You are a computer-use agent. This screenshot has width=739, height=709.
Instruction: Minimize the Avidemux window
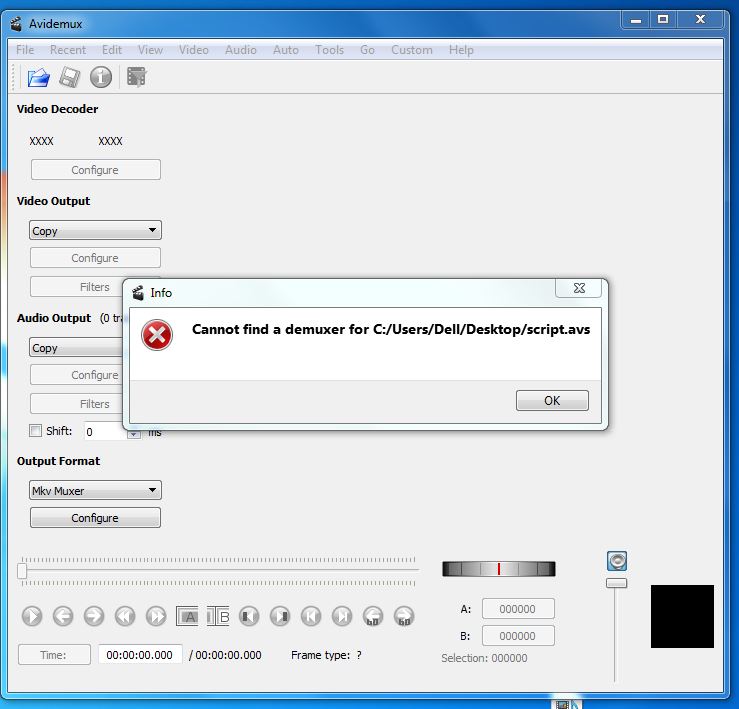click(x=636, y=20)
